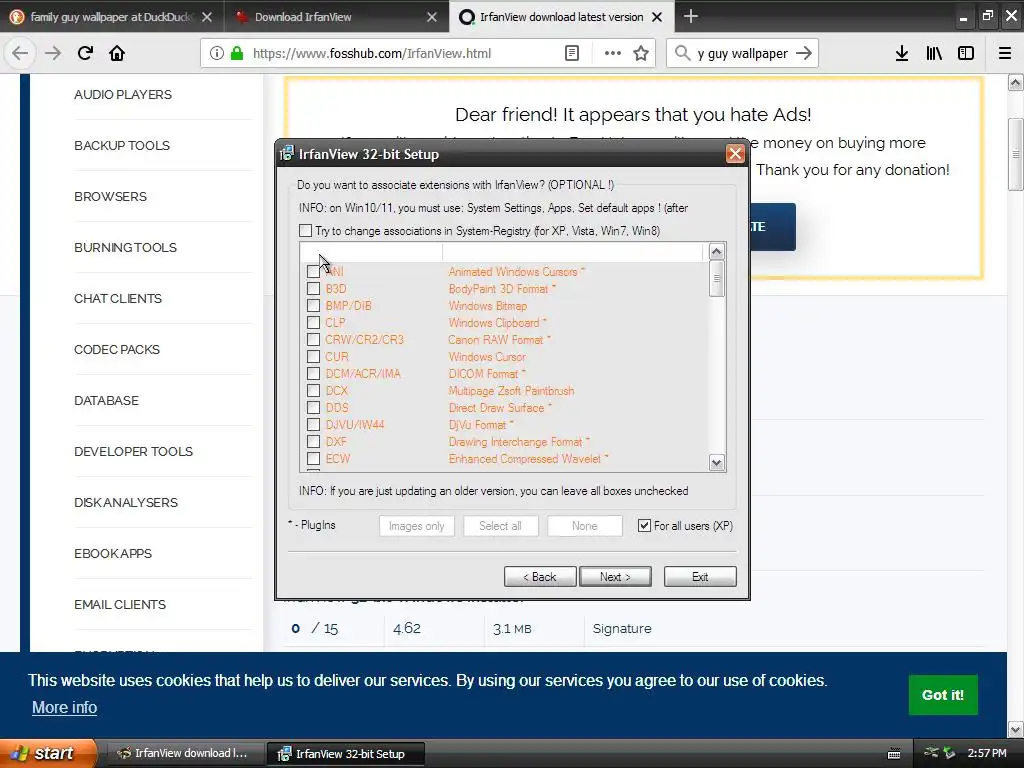Select the 'IrfanView download latest version' tab
The height and width of the screenshot is (768, 1024).
pyautogui.click(x=561, y=17)
